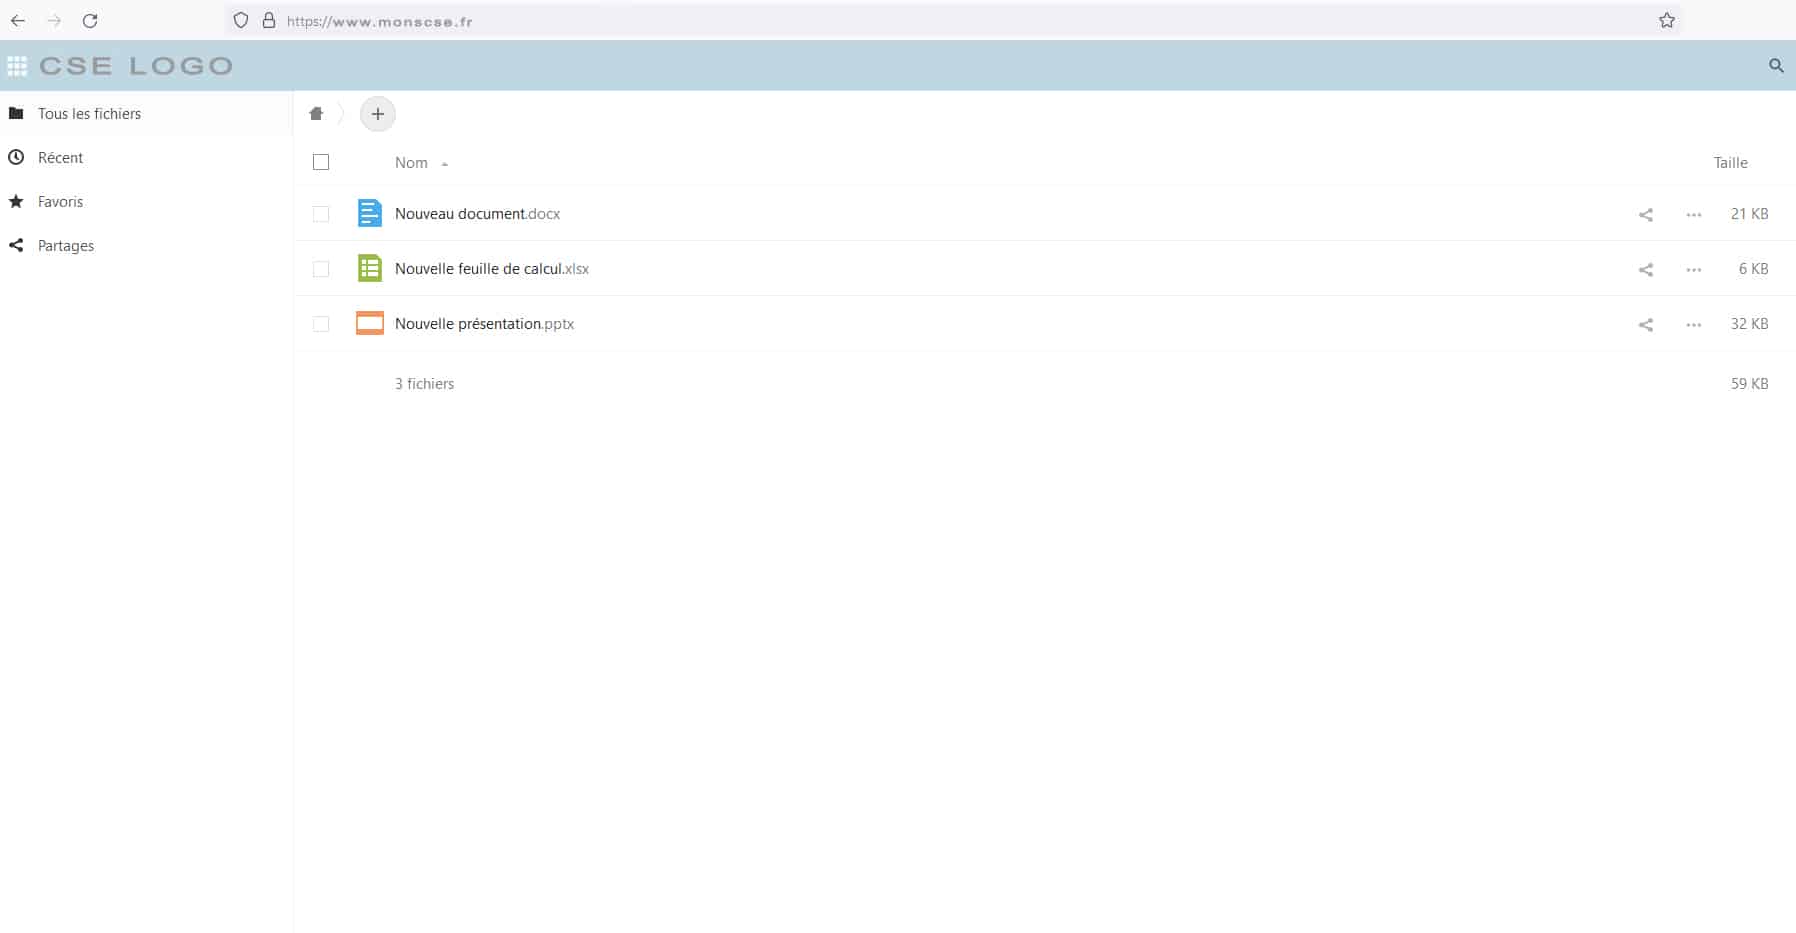This screenshot has width=1796, height=933.
Task: Click the browser address bar URL
Action: [x=380, y=21]
